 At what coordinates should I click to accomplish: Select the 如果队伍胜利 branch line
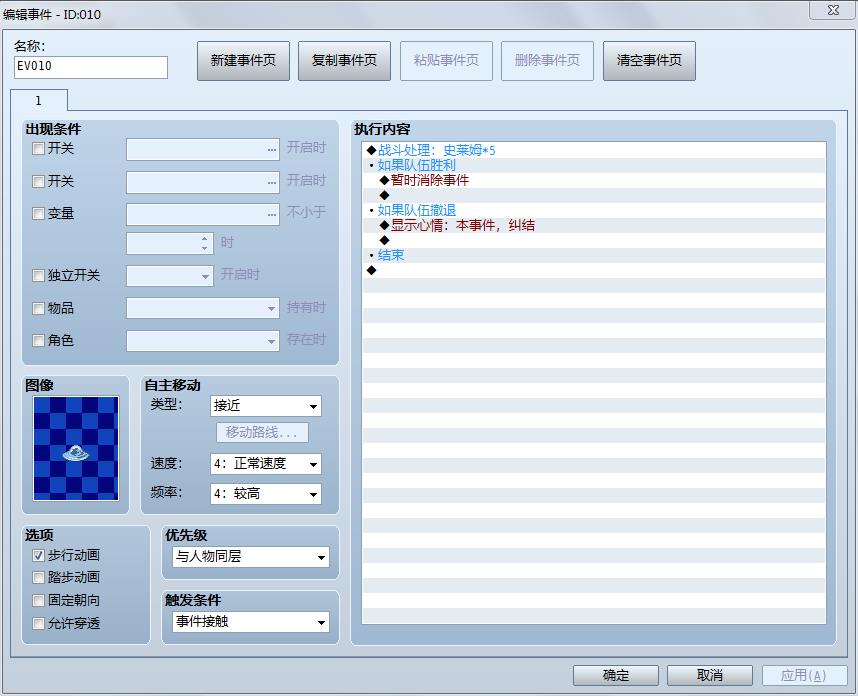point(594,165)
